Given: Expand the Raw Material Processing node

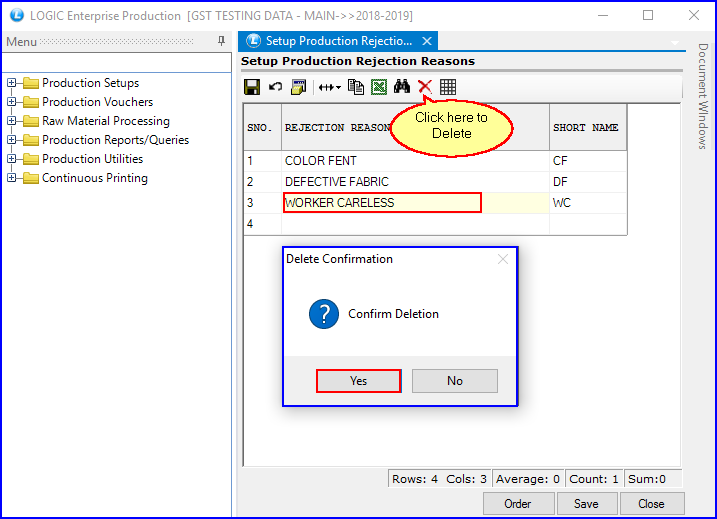Looking at the screenshot, I should pyautogui.click(x=12, y=121).
